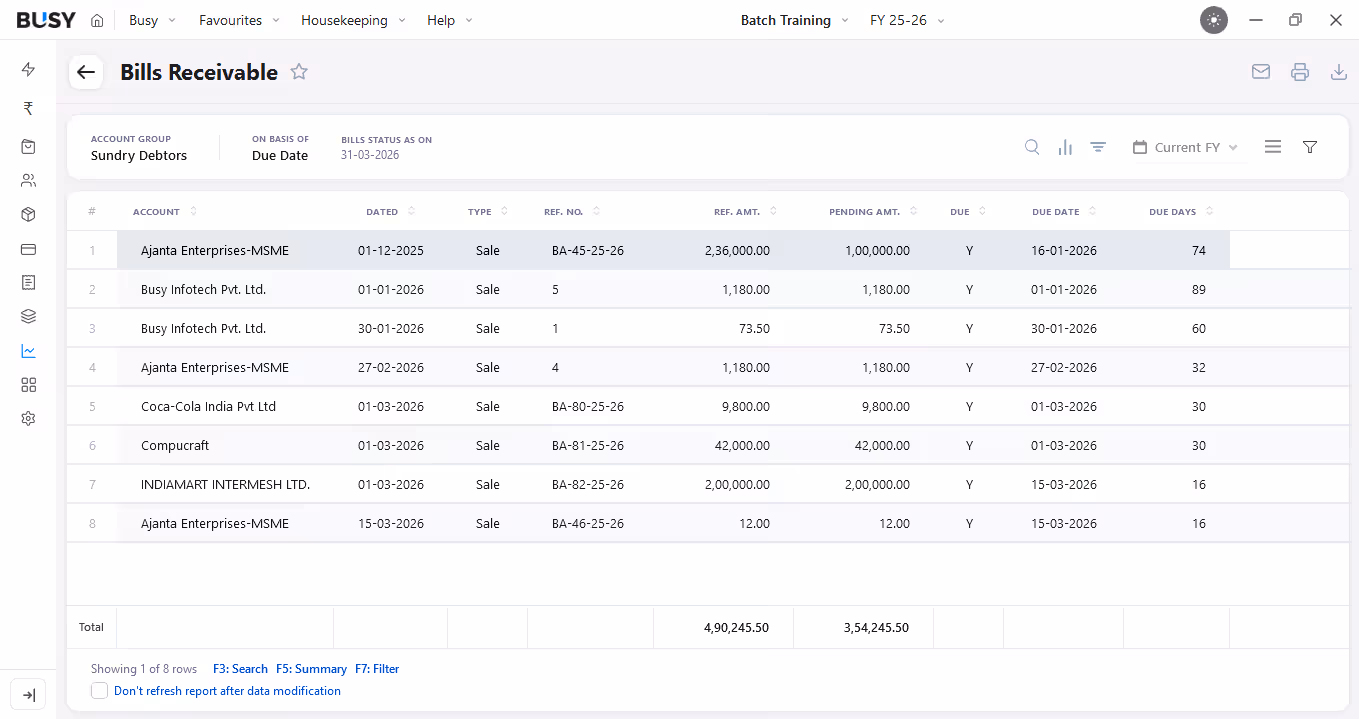Open the Busy menu dropdown
Screen dimensions: 1359x719
coord(152,20)
